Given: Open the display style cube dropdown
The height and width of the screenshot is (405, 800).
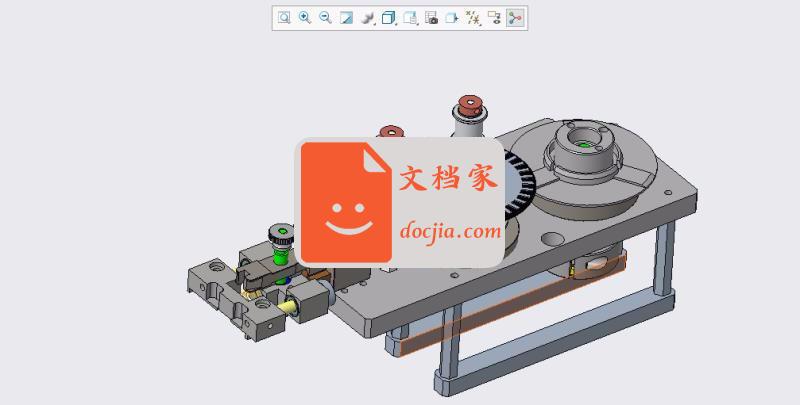Looking at the screenshot, I should click(389, 18).
